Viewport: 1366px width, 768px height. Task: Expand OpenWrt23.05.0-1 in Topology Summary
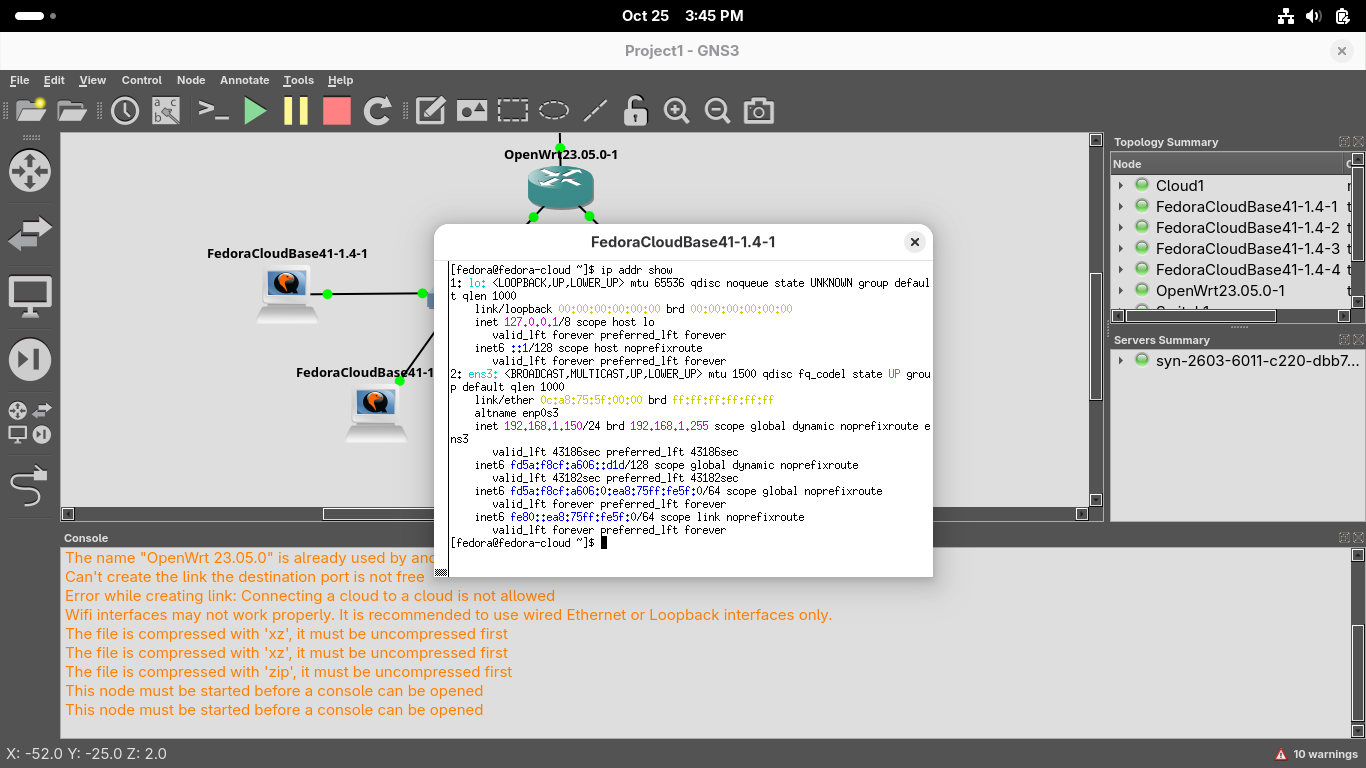tap(1121, 291)
